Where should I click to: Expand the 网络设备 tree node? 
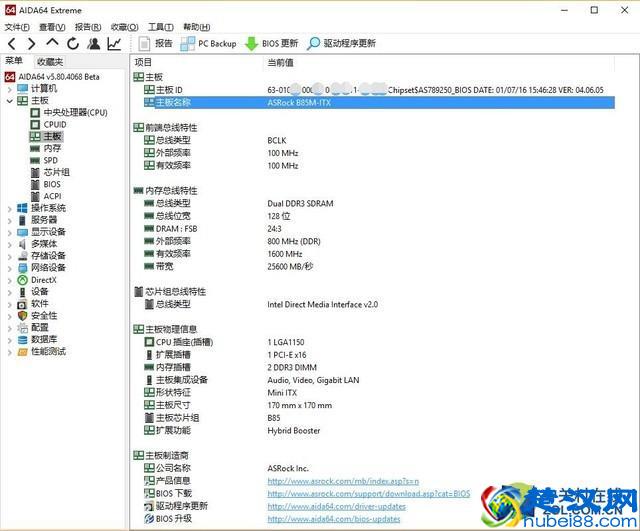10,268
